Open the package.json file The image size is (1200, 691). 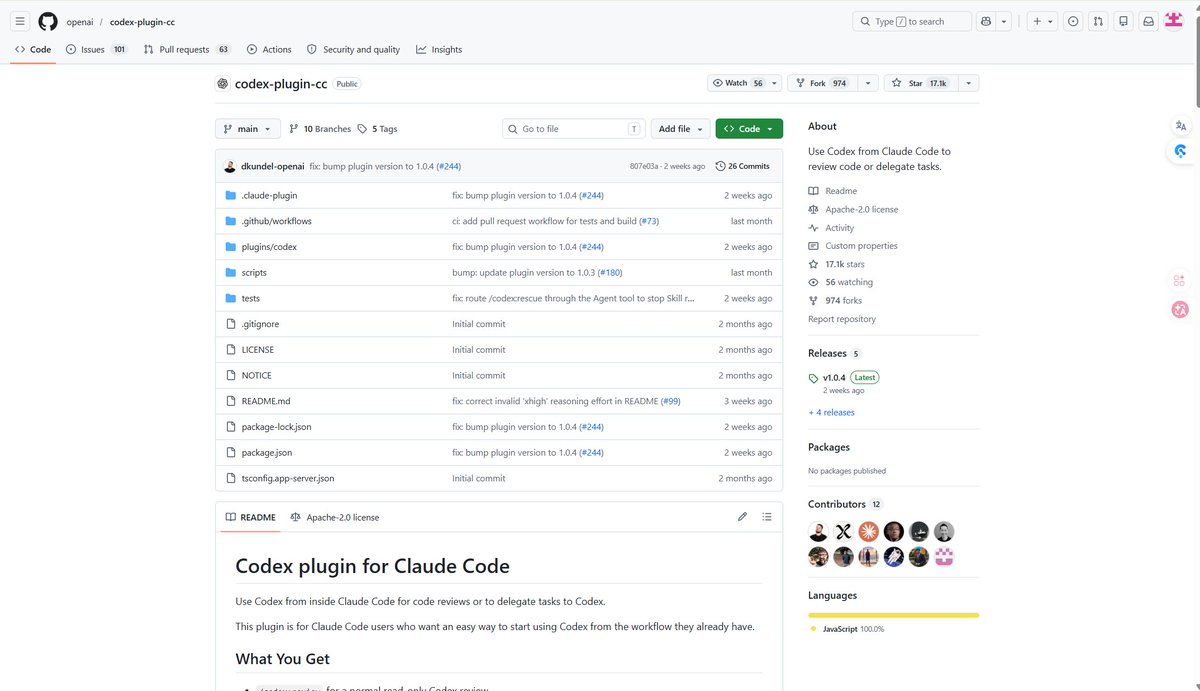coord(267,453)
